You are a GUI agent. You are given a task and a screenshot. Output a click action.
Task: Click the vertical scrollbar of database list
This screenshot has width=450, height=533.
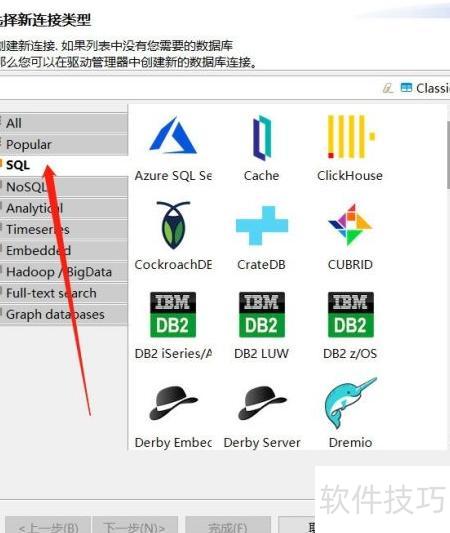[x=448, y=154]
